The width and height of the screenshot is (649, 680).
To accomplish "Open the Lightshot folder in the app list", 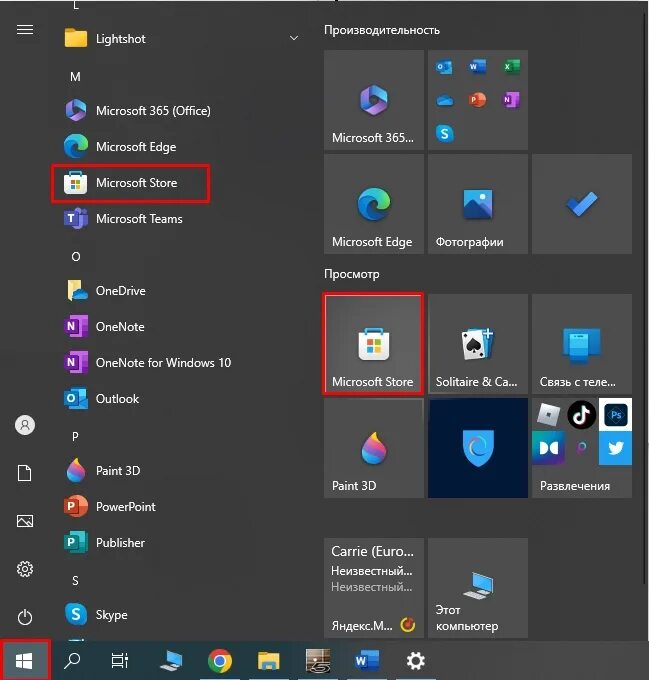I will pos(180,39).
